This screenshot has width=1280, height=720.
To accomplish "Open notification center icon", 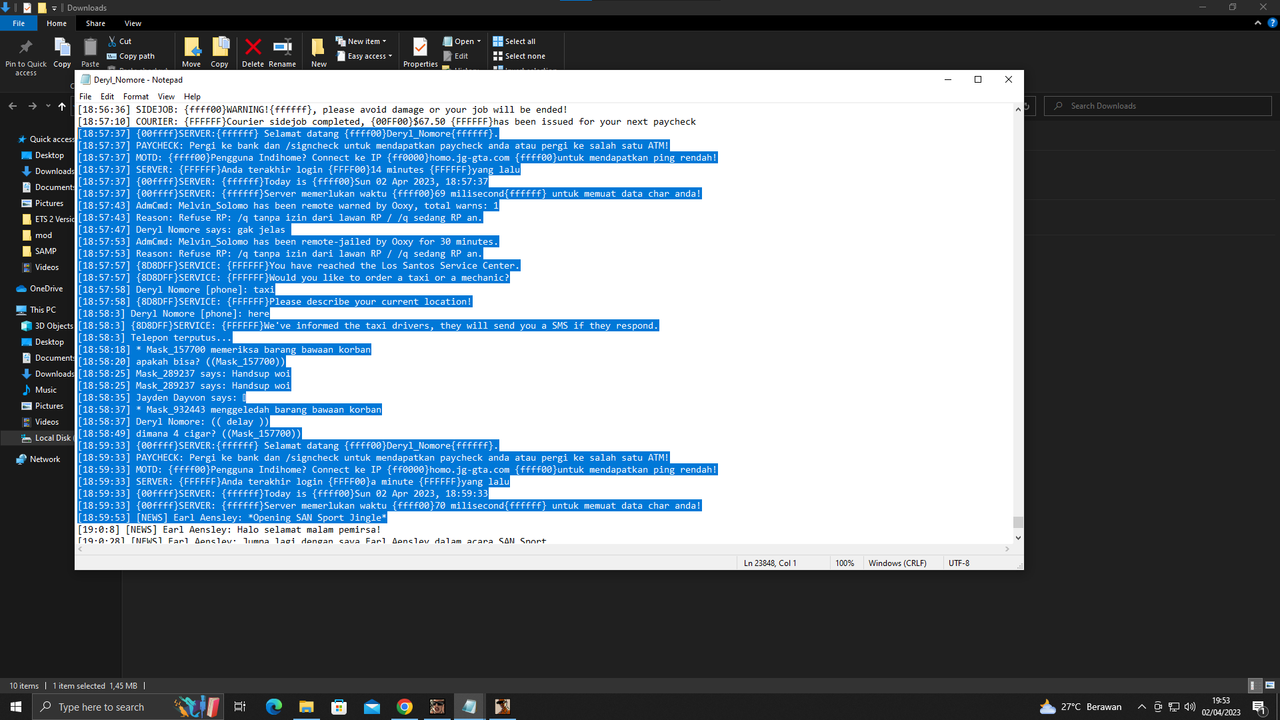I will click(x=1258, y=707).
